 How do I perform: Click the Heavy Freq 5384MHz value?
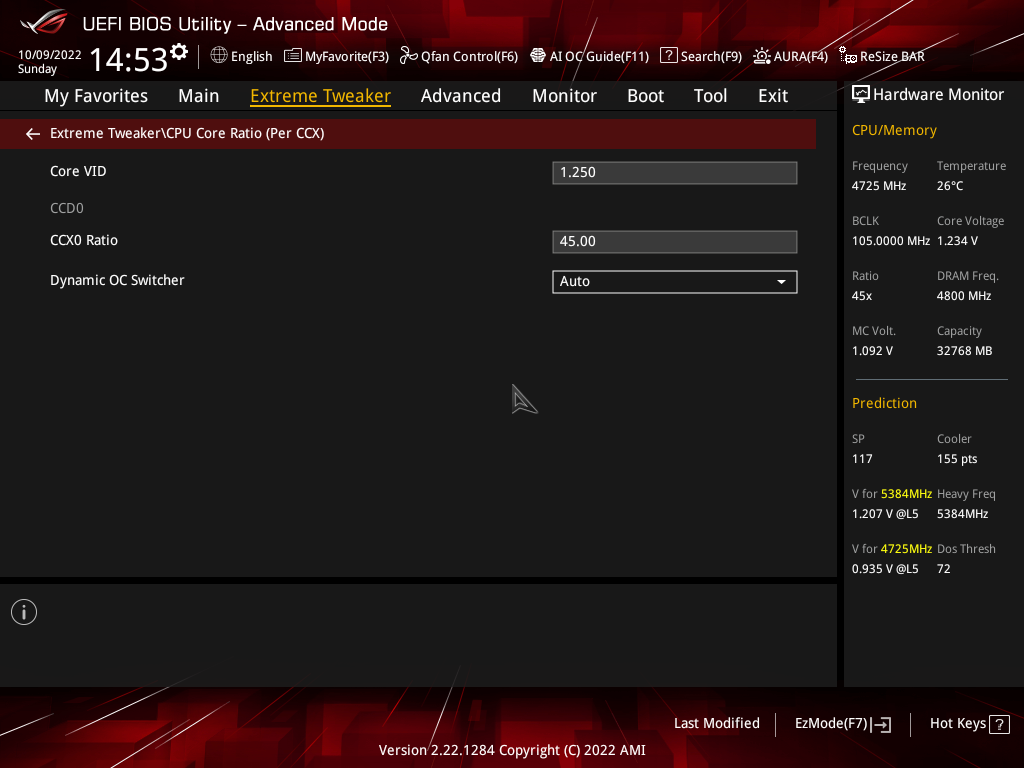[962, 514]
